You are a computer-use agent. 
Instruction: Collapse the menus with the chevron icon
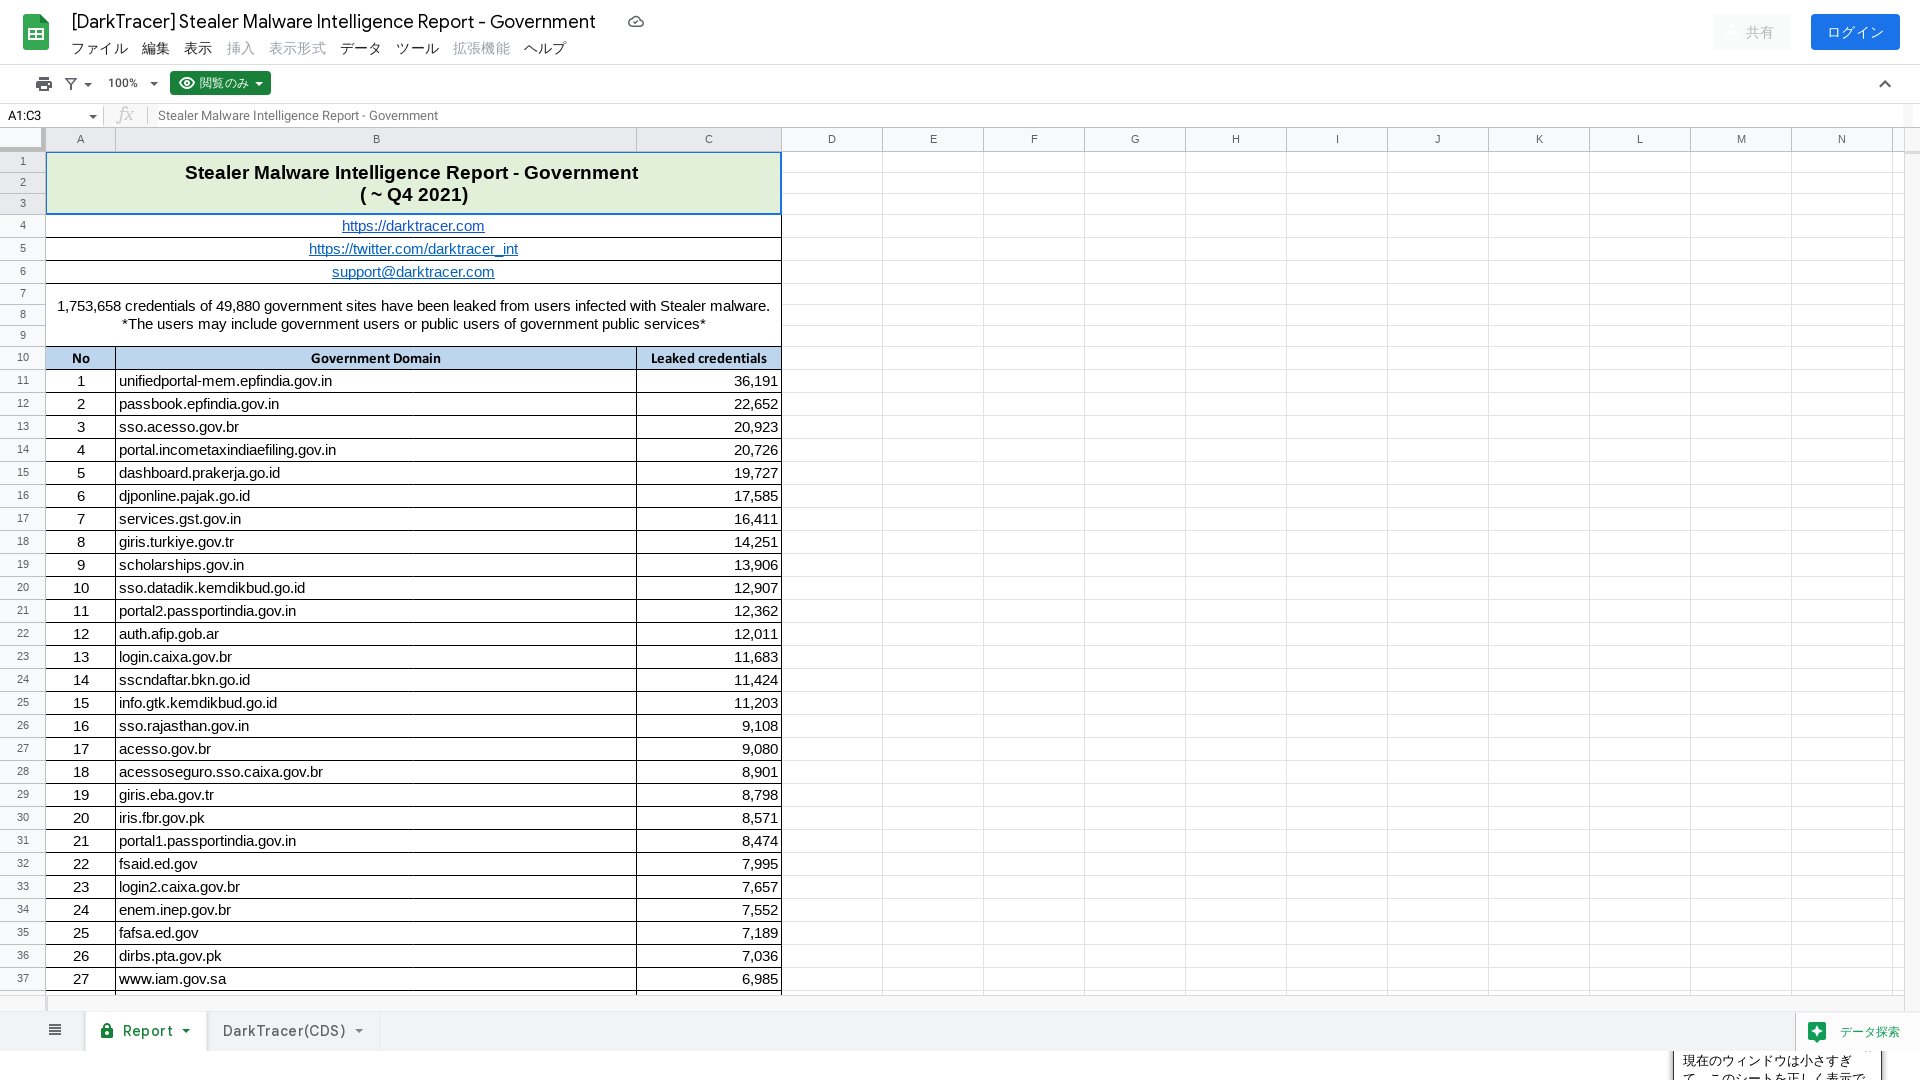tap(1885, 84)
